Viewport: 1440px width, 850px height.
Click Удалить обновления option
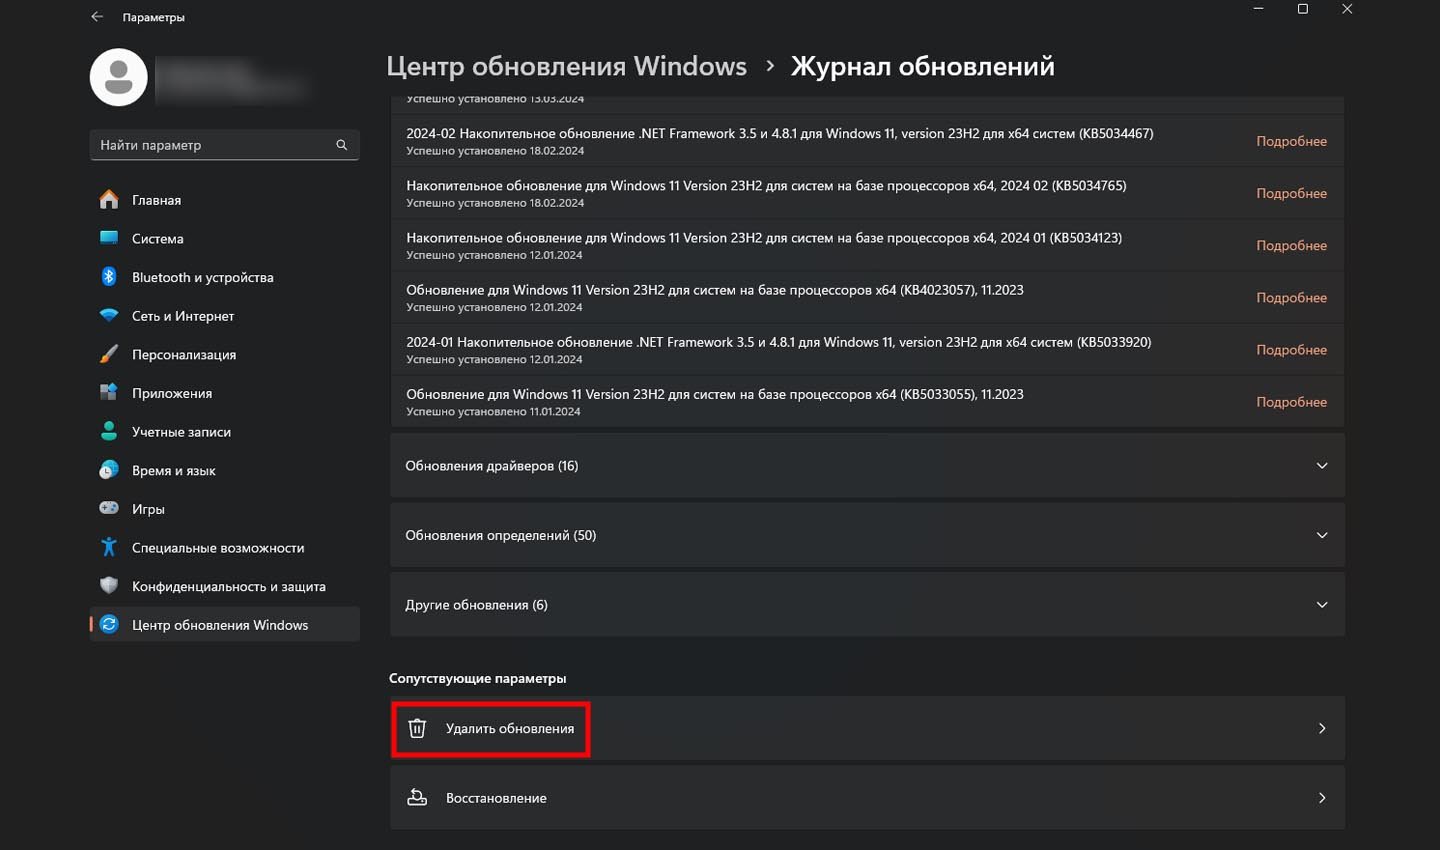(867, 728)
